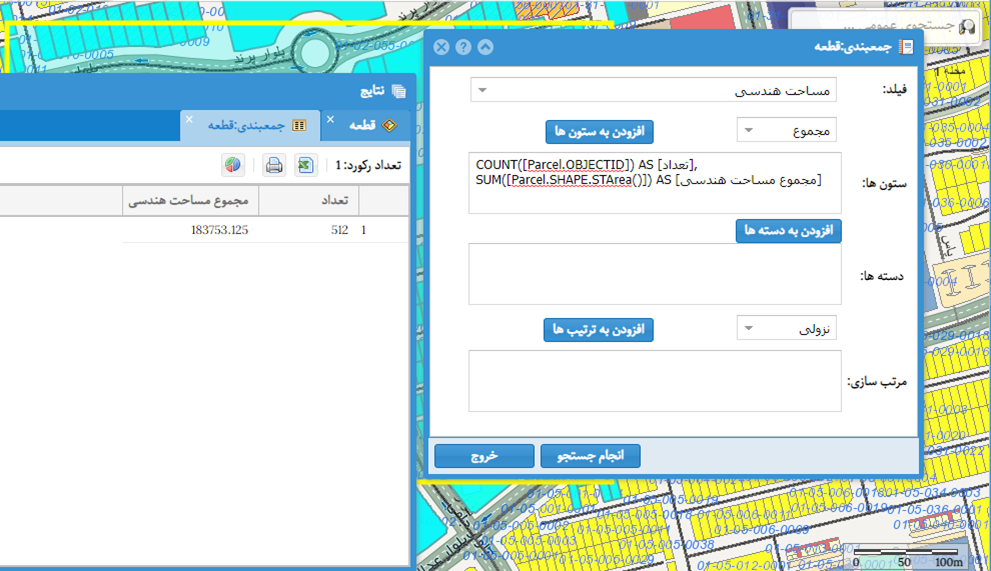Collapse the جمعبندی:قطعه dialog with the up arrow
Screen dimensions: 991x571
(x=485, y=47)
